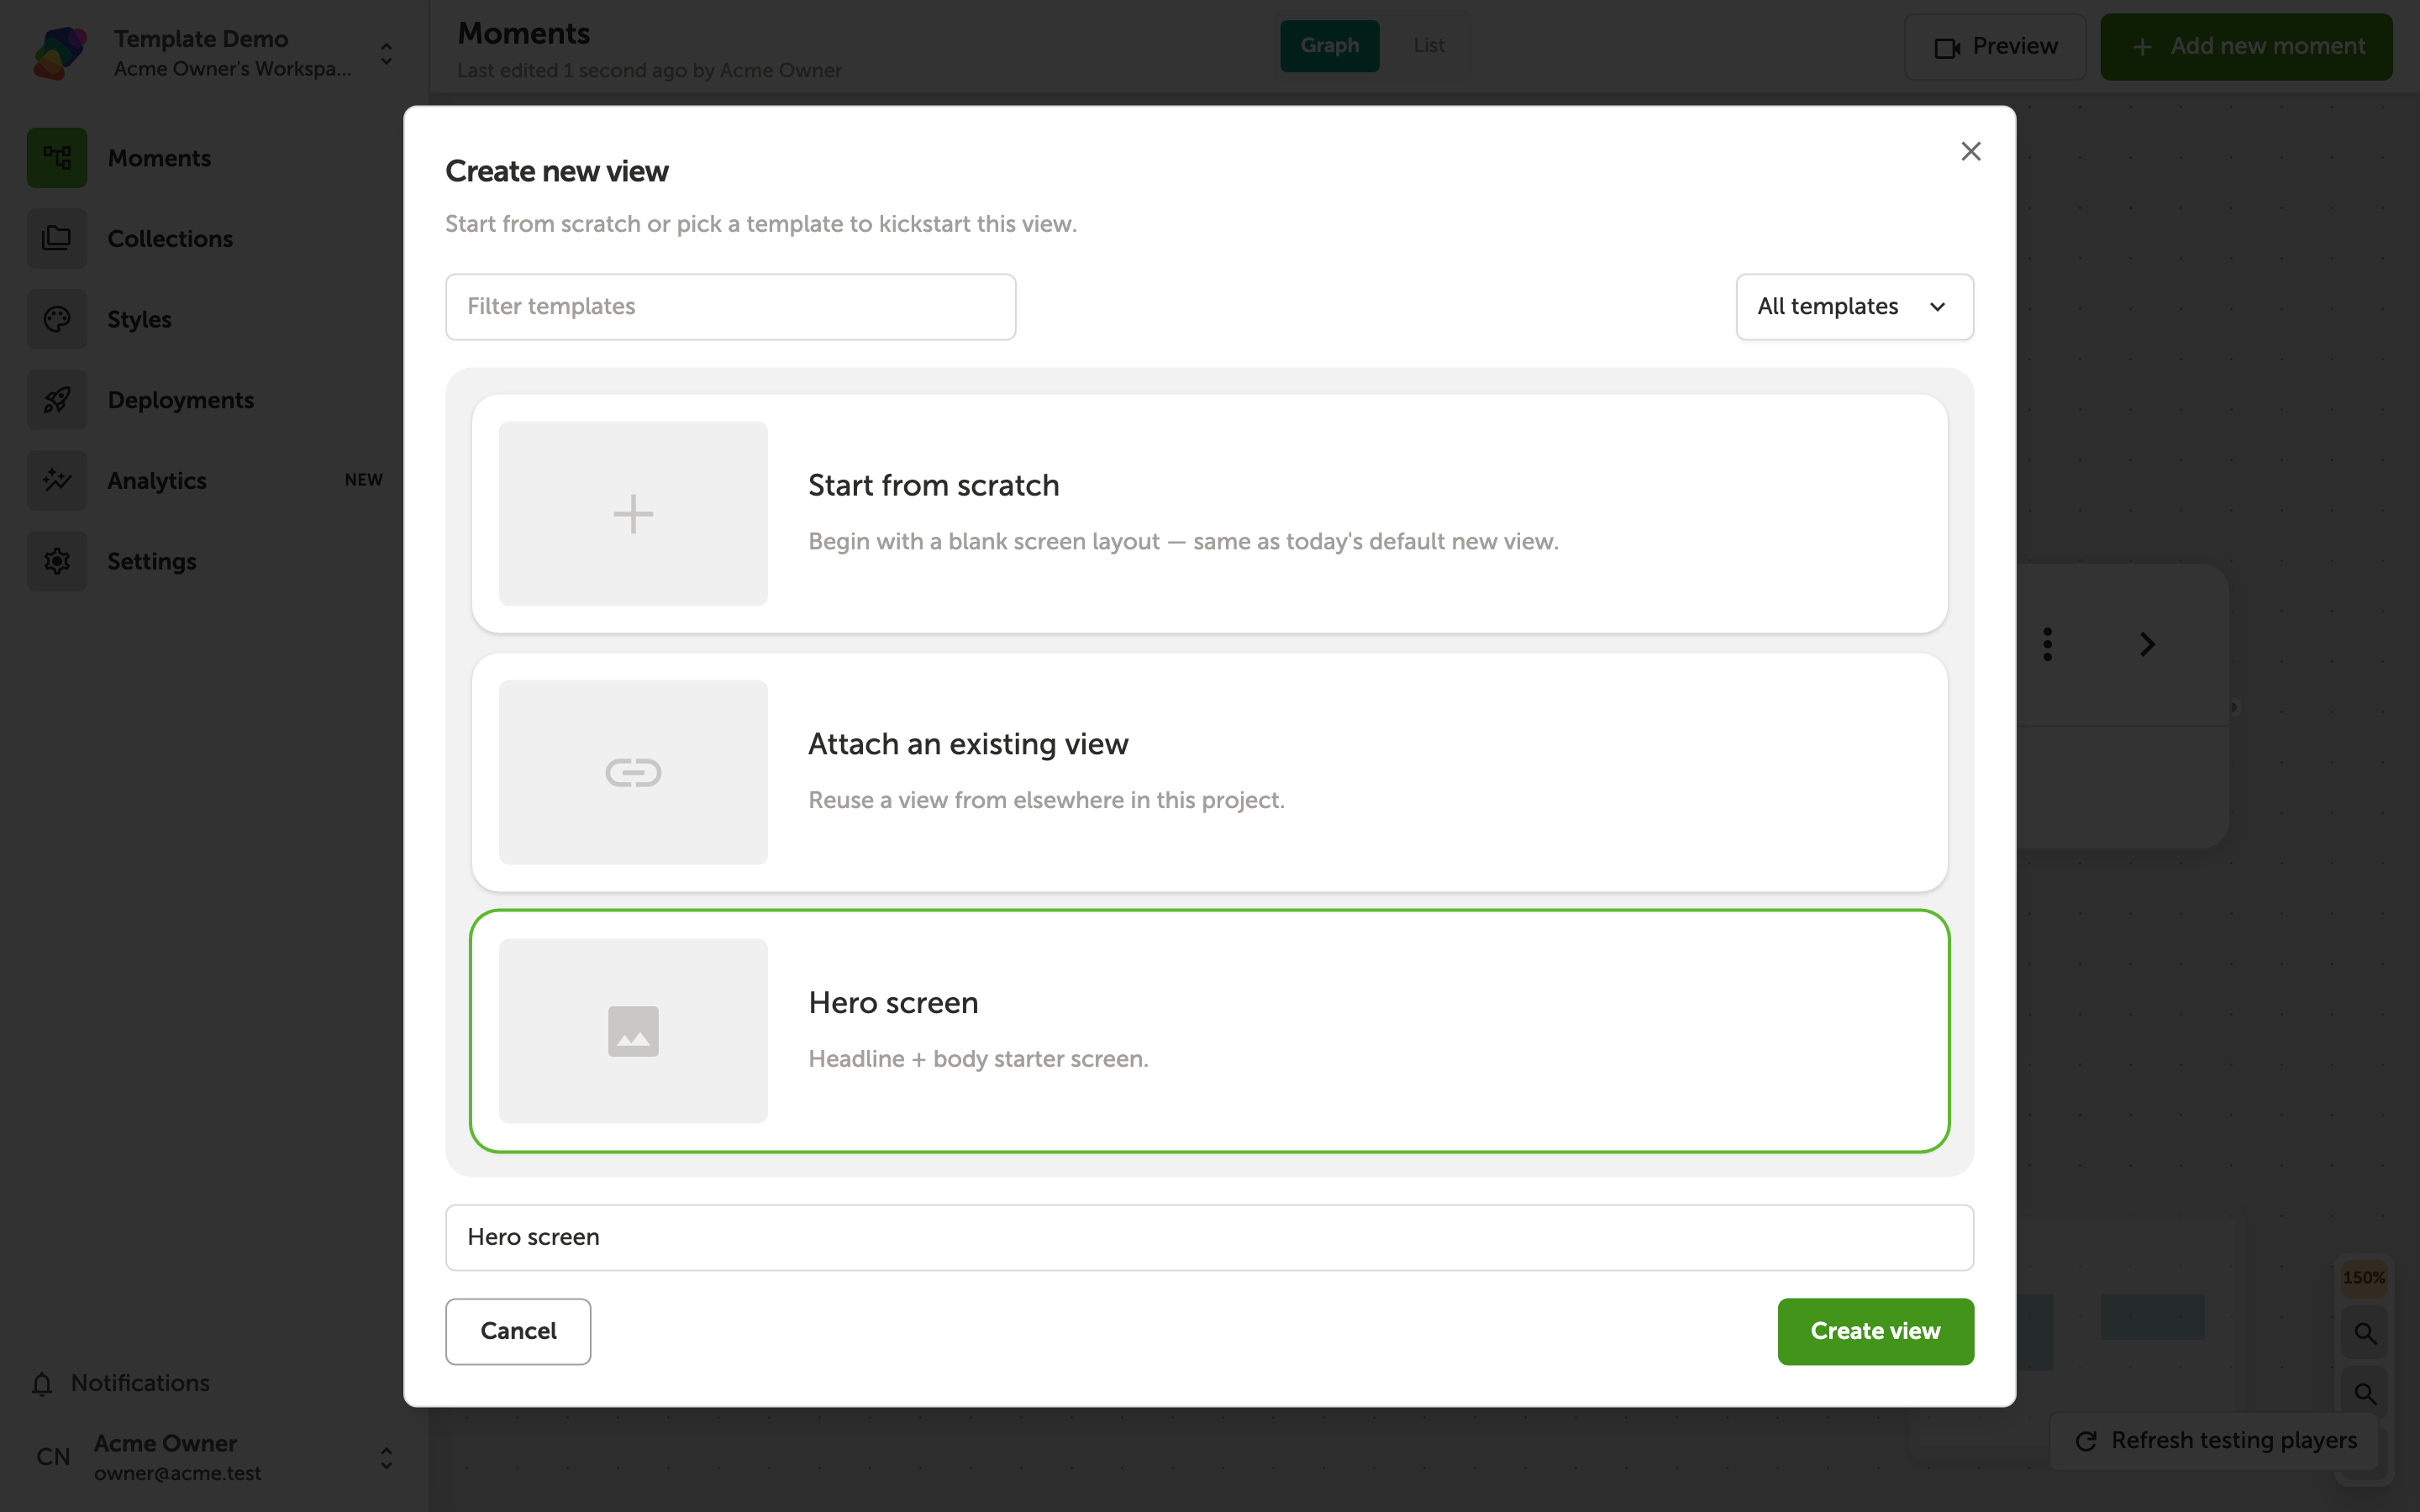Open the Styles palette icon
The width and height of the screenshot is (2420, 1512).
pos(57,319)
